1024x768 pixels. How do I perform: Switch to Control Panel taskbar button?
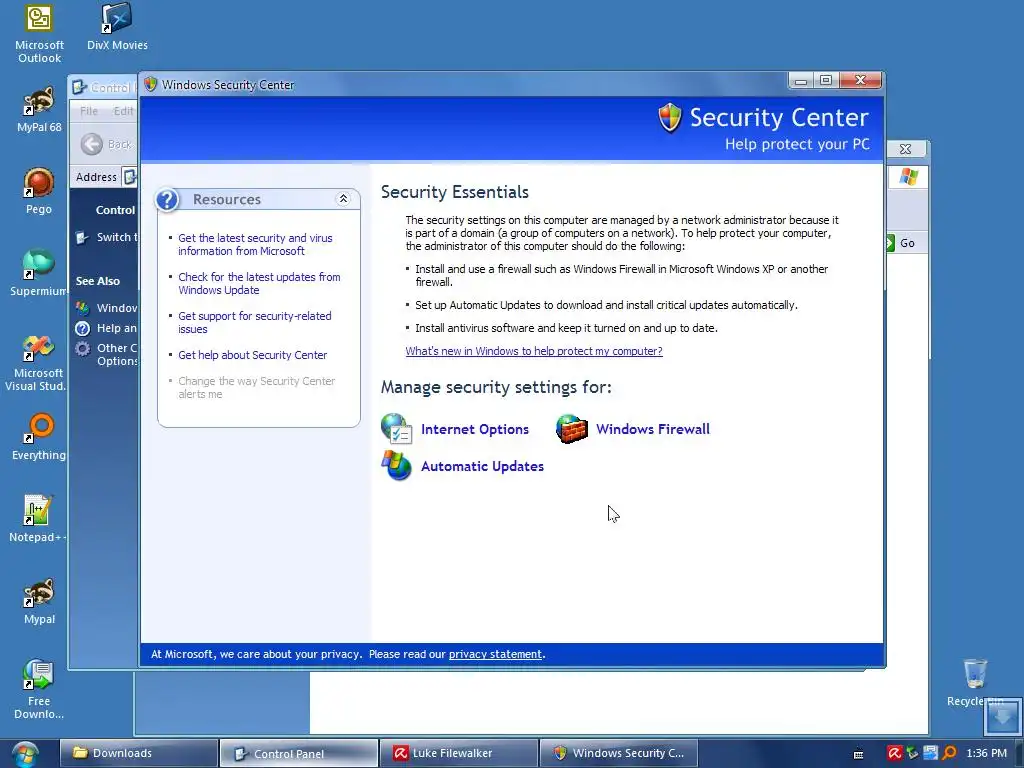298,753
